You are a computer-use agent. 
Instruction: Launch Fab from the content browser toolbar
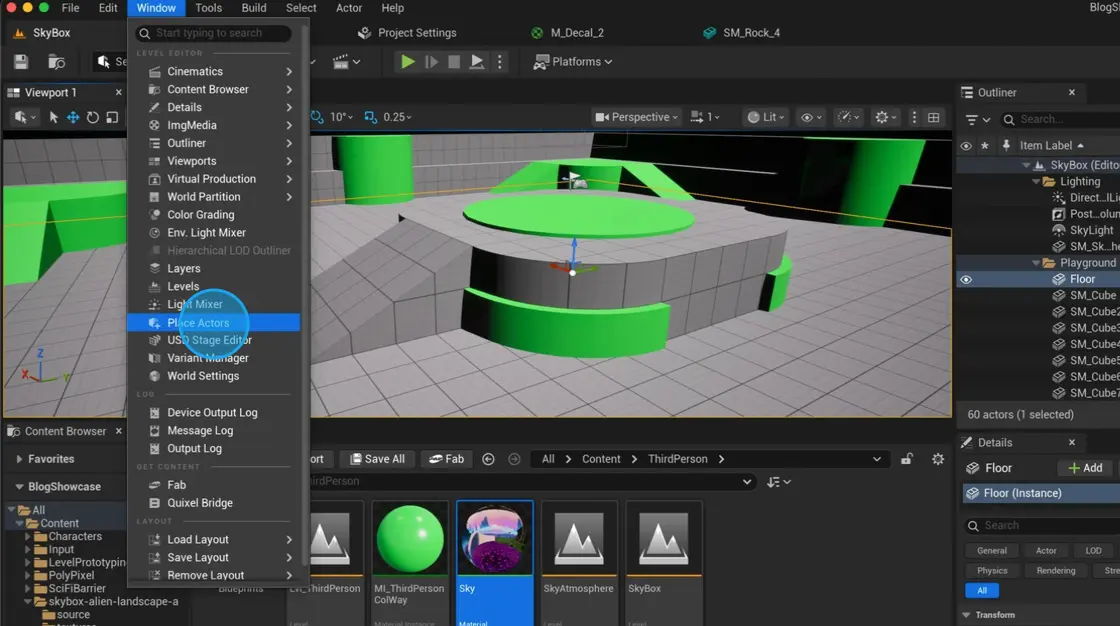tap(446, 458)
